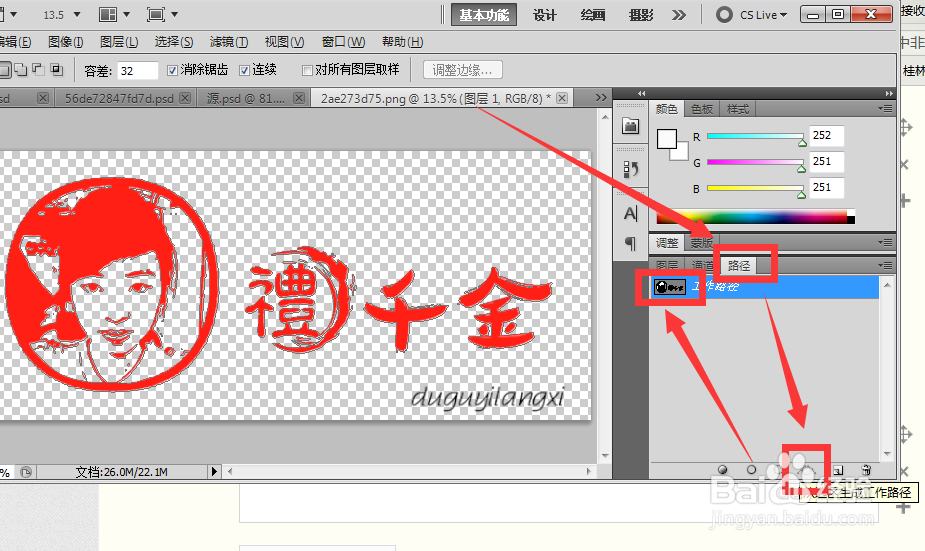
Task: Switch to the 蒙版 masks tab
Action: tap(701, 243)
